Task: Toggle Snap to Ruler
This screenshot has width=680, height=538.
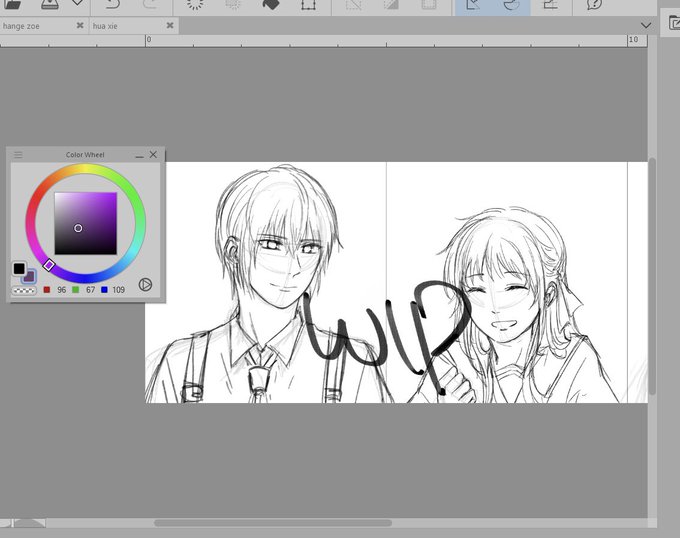Action: pos(474,4)
